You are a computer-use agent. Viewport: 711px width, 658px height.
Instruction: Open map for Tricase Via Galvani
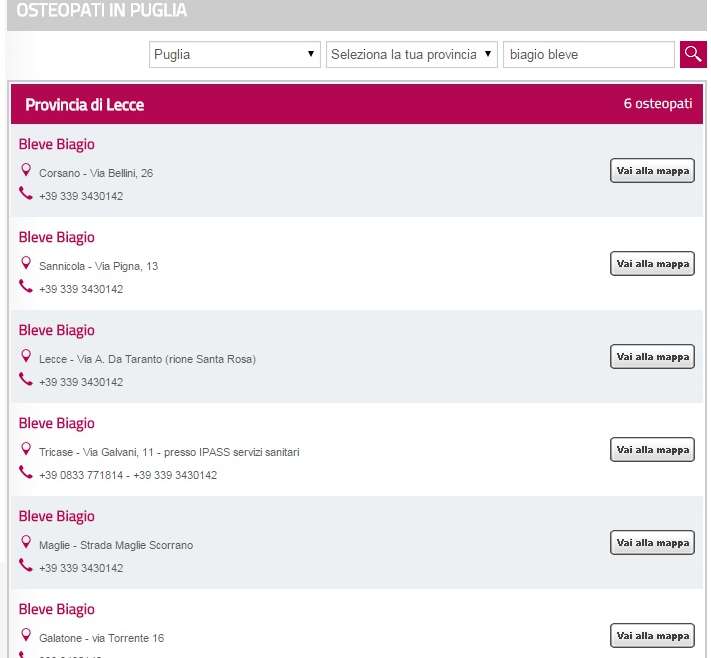[652, 449]
